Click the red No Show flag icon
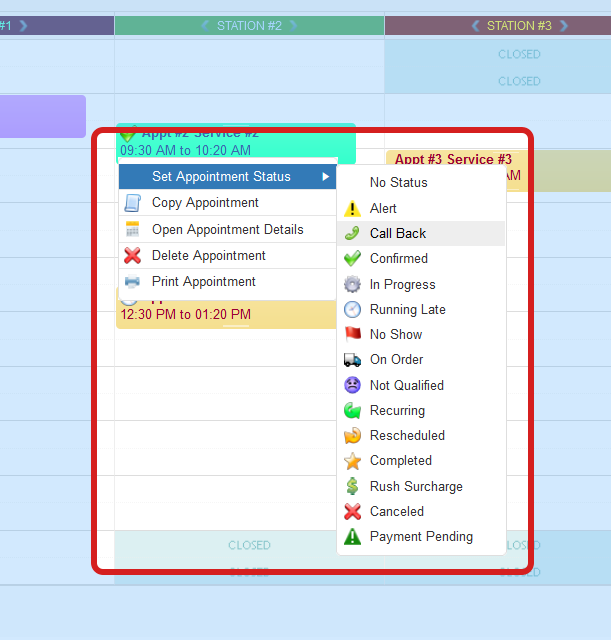 pyautogui.click(x=352, y=335)
